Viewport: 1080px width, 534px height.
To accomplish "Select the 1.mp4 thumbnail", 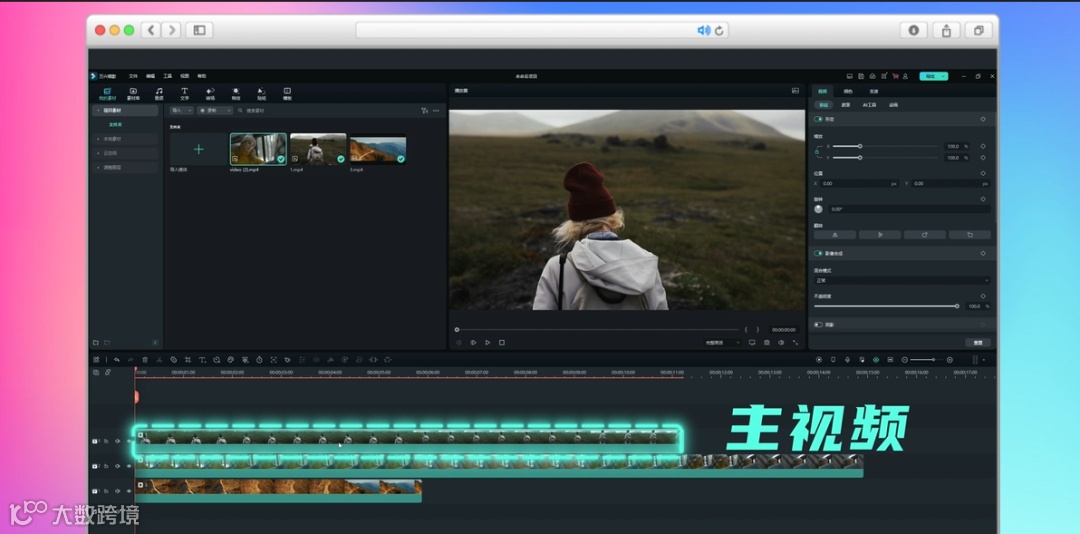I will (x=318, y=149).
